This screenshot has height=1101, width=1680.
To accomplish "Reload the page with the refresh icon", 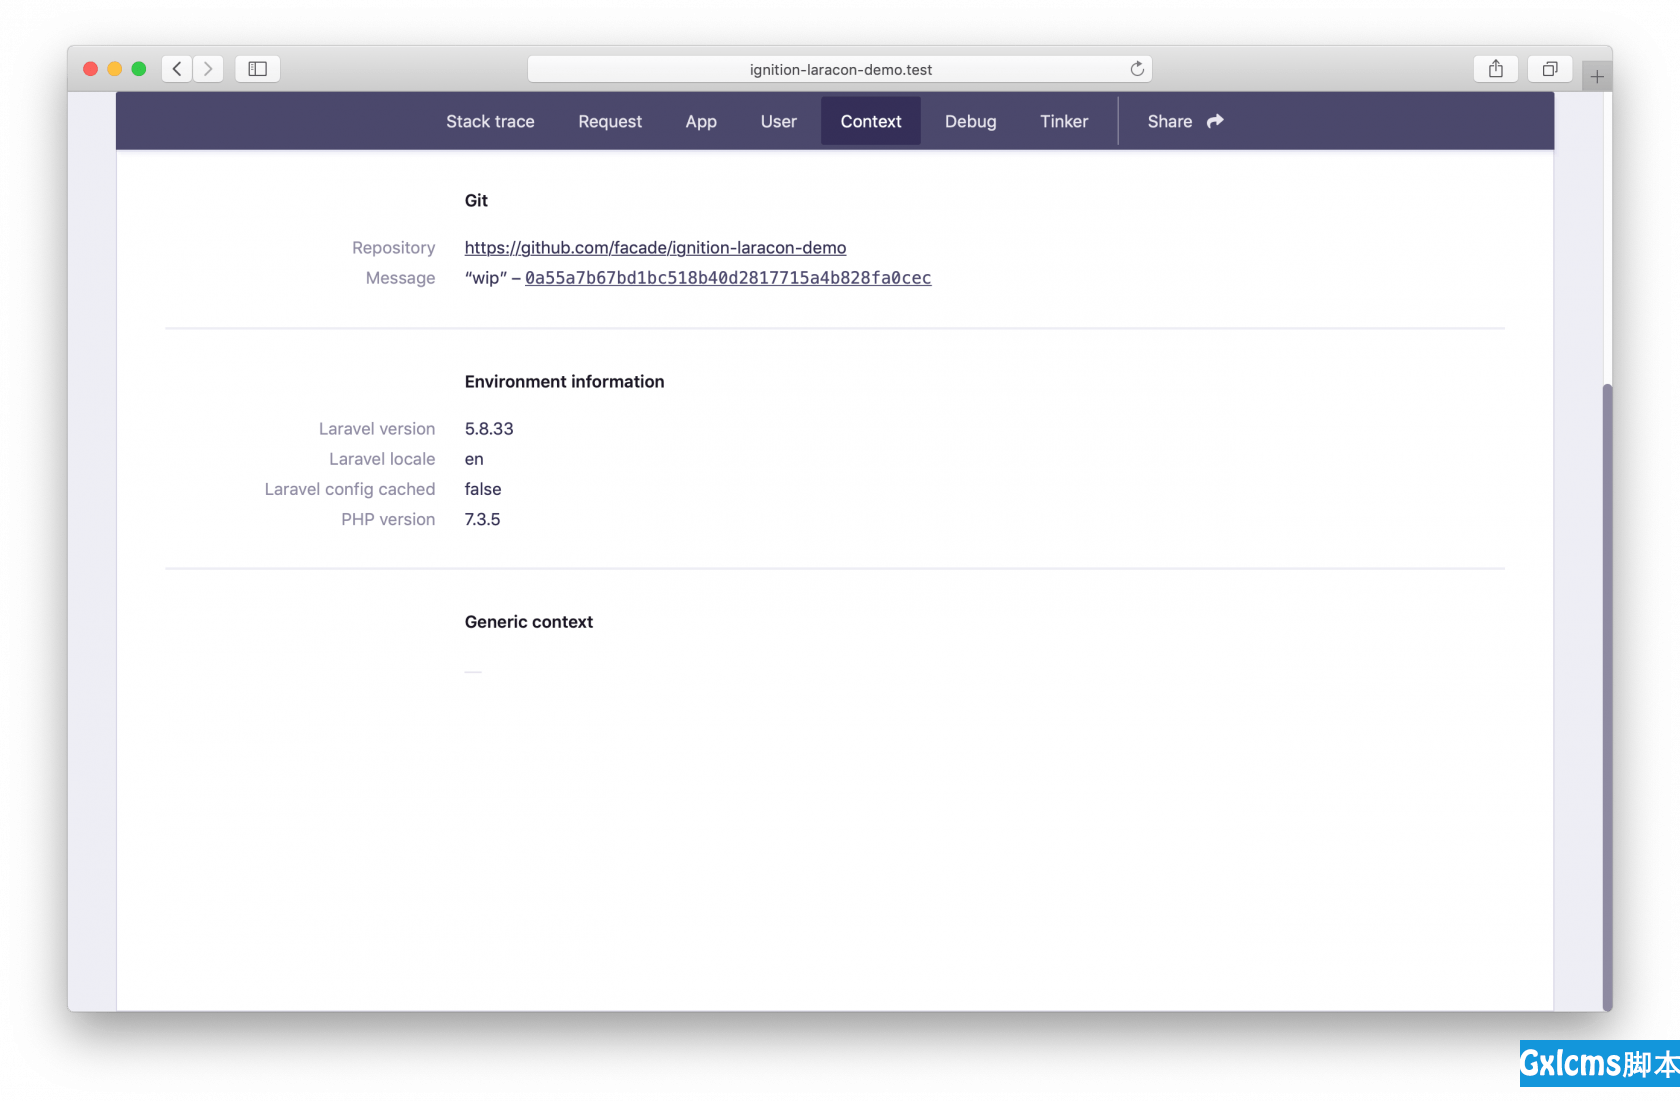I will [x=1137, y=69].
